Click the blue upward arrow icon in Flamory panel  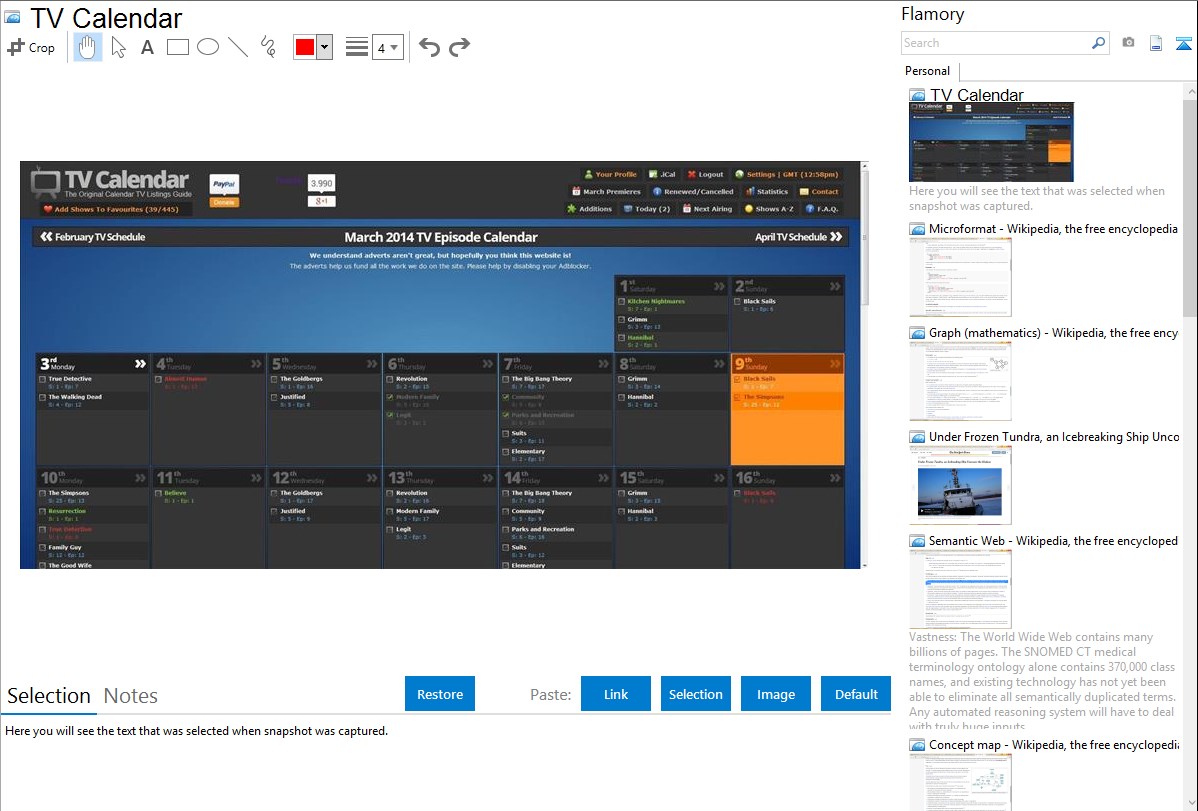click(1183, 44)
